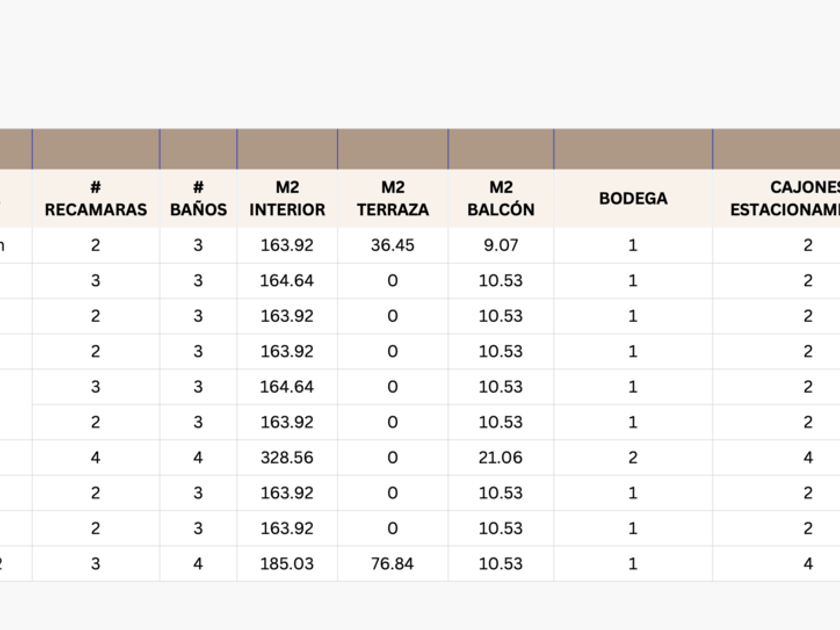
Task: Click the CAJONES ESTACIONAMIENTO header cell
Action: point(790,198)
